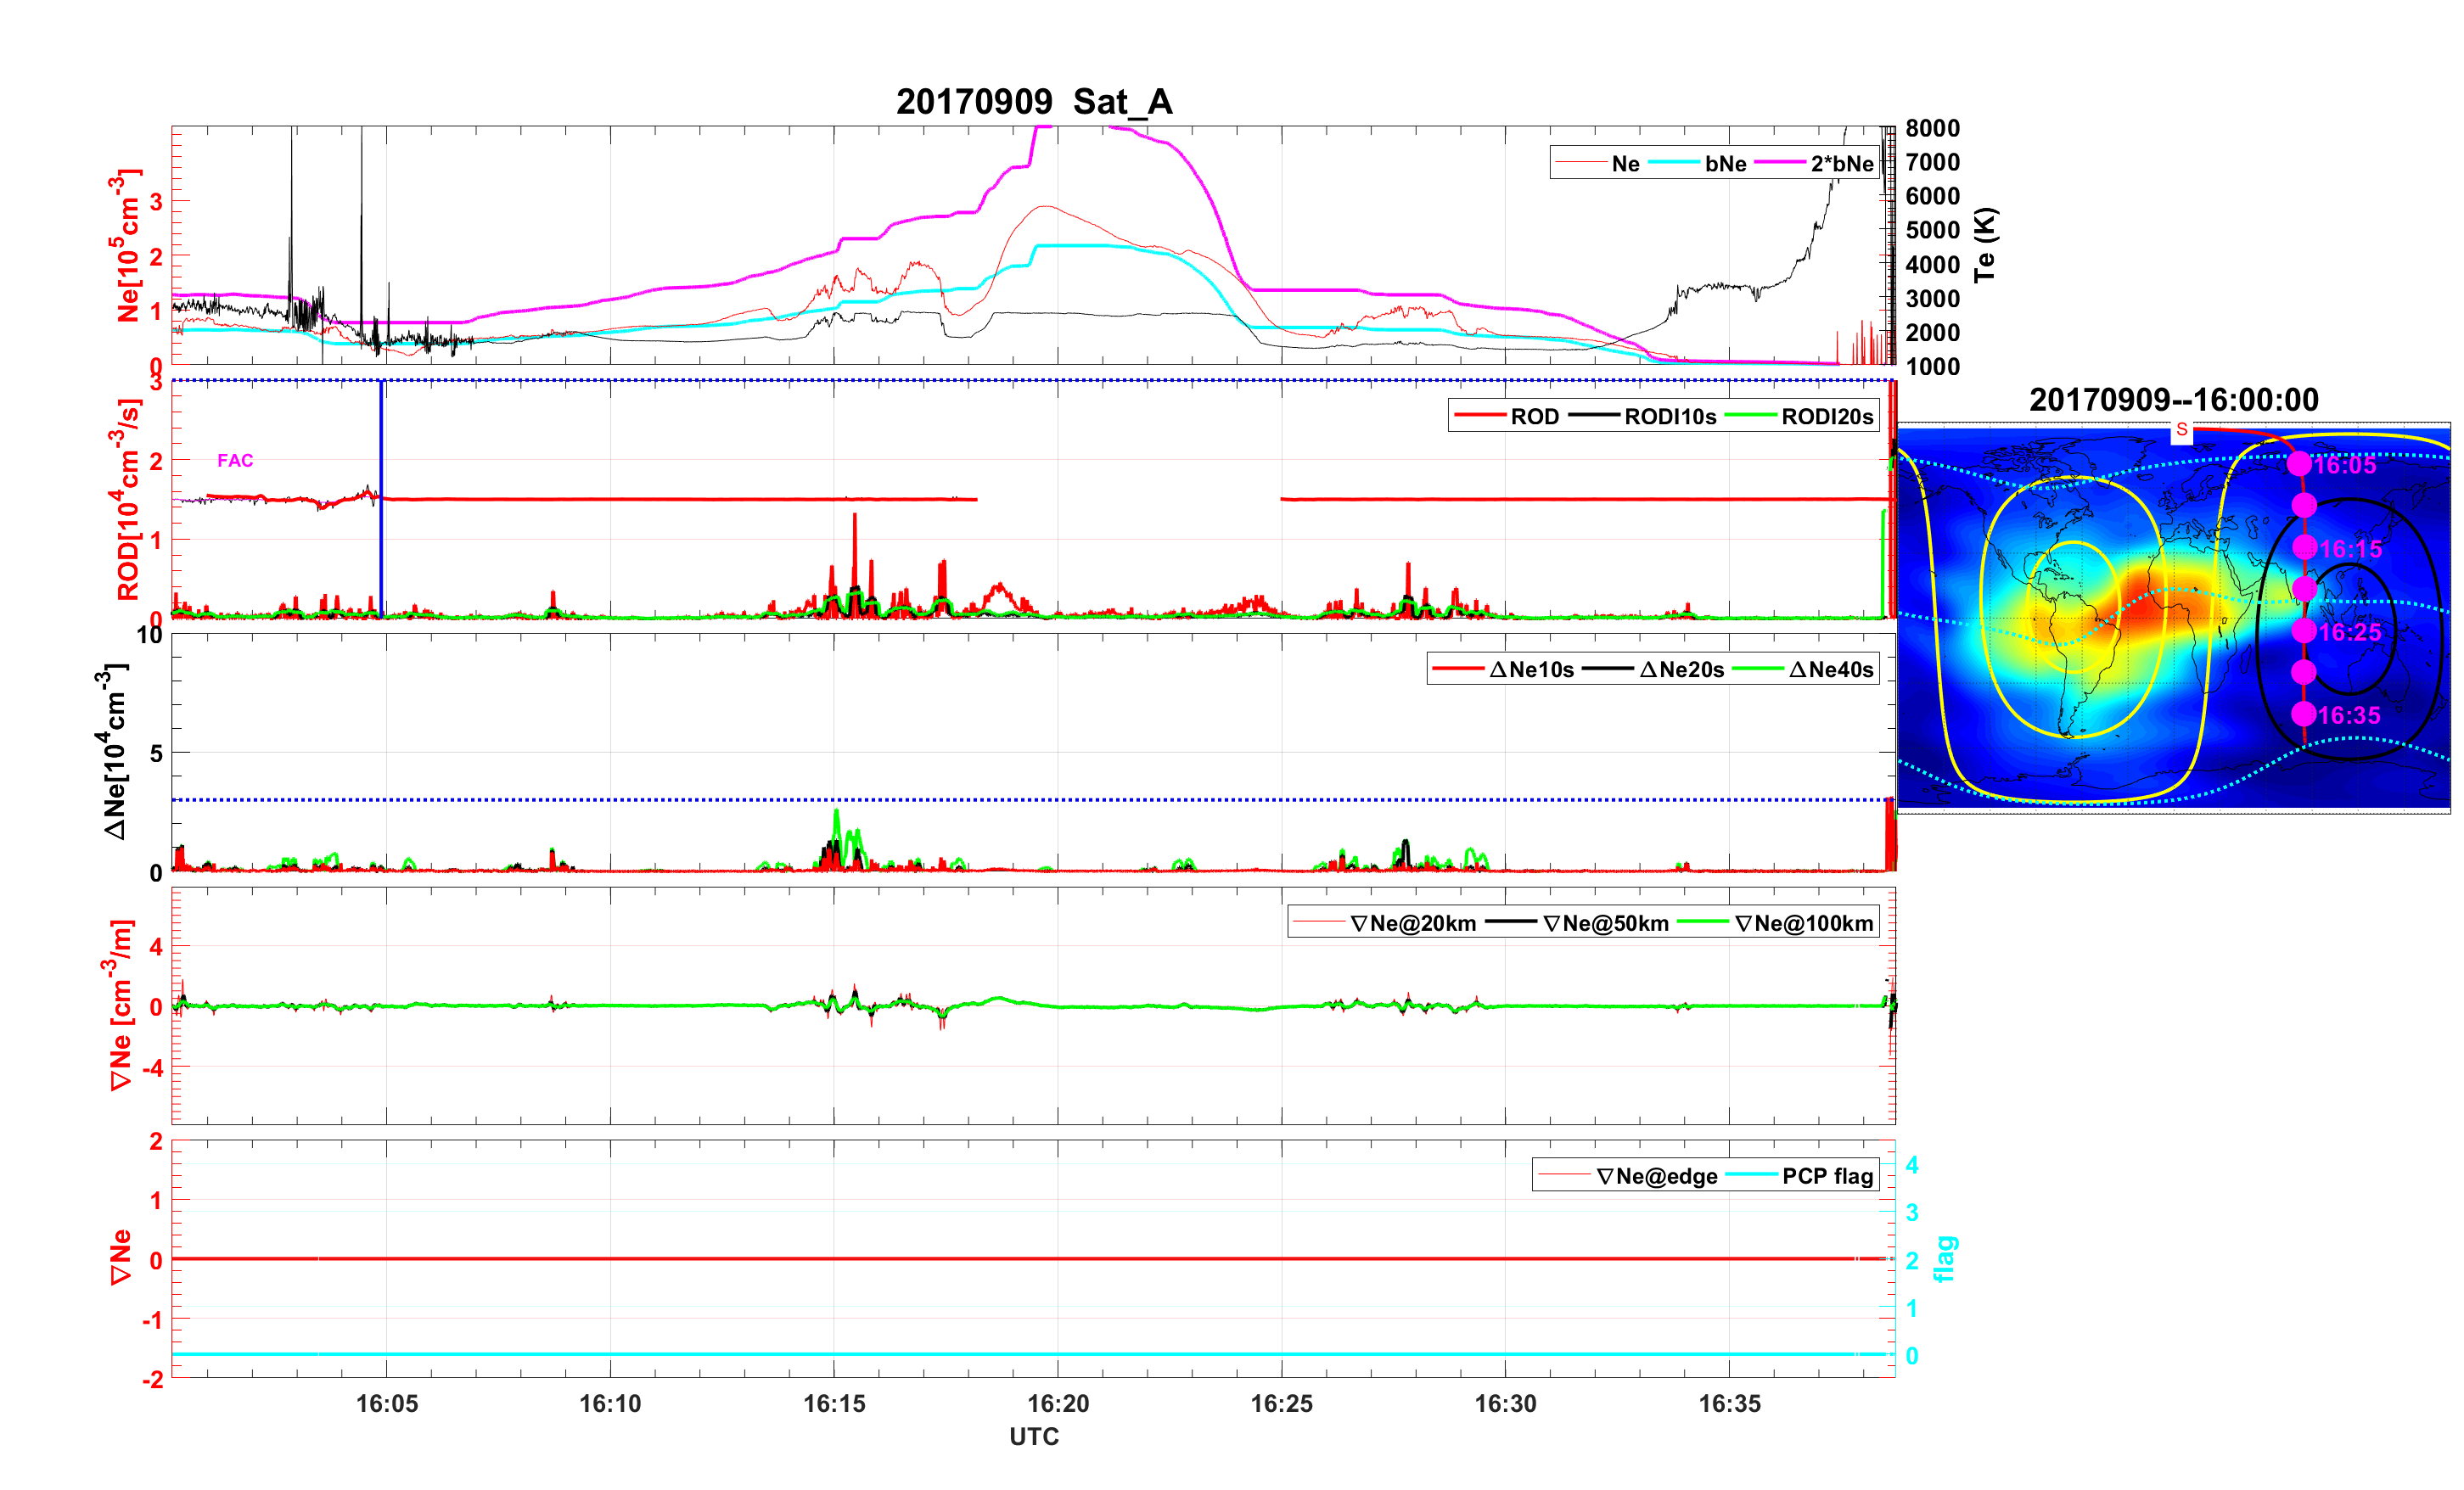Click the ∇Ne@edge legend entry
The height and width of the screenshot is (1490, 2464).
coord(1656,1177)
